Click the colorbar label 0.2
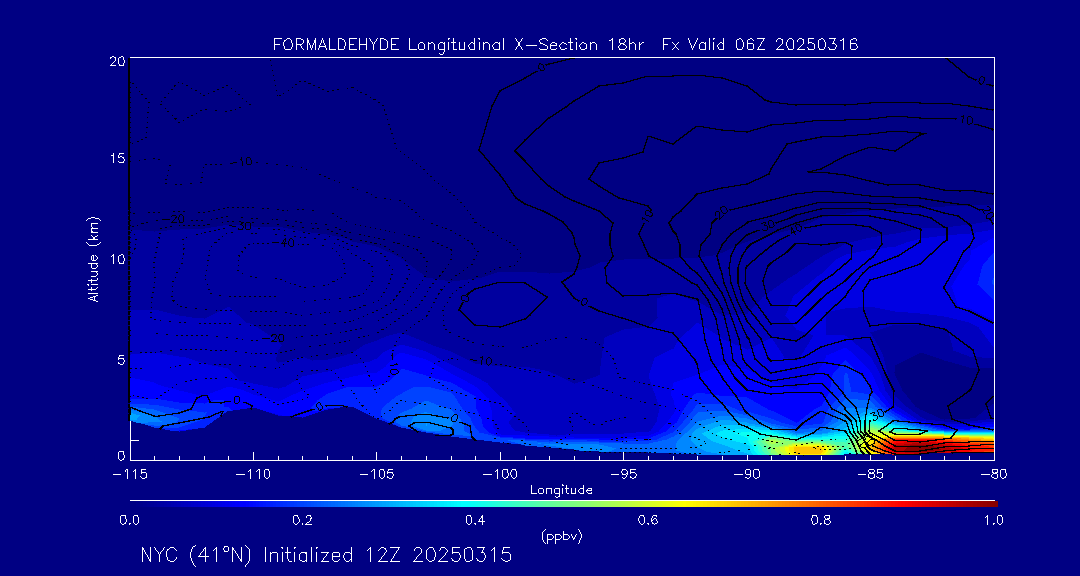 click(302, 520)
